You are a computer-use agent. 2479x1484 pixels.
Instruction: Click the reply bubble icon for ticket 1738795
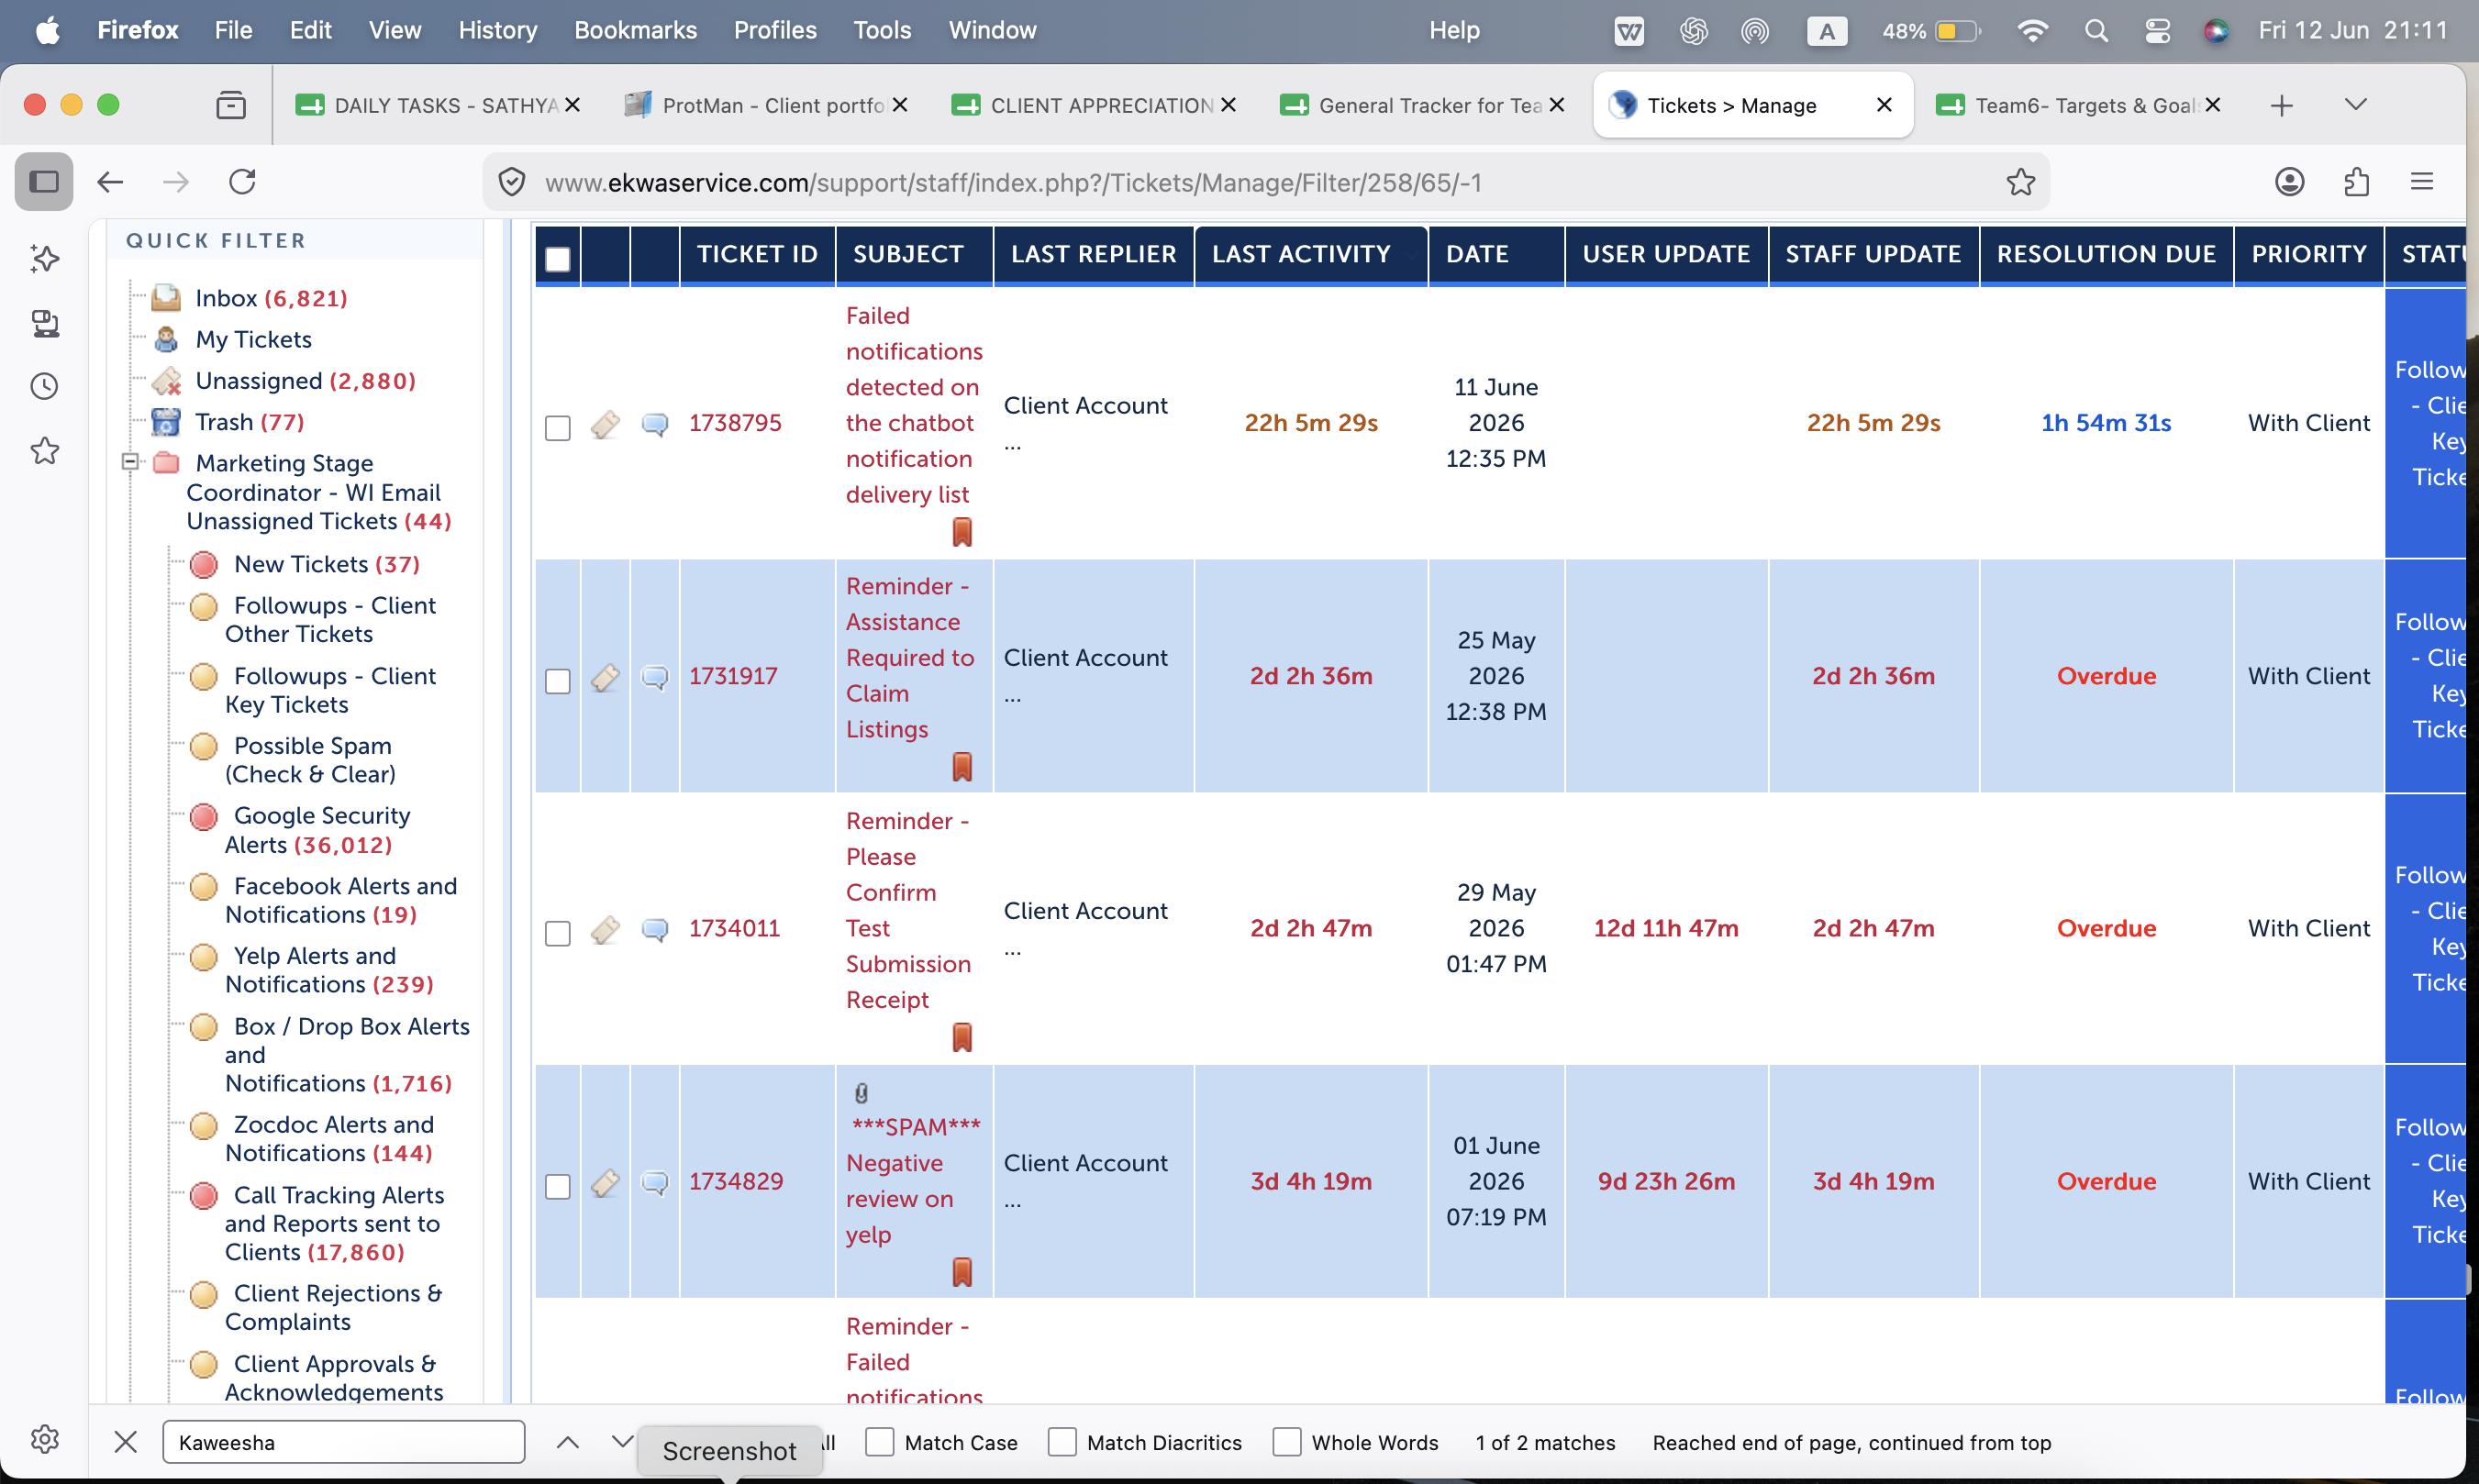(x=655, y=424)
